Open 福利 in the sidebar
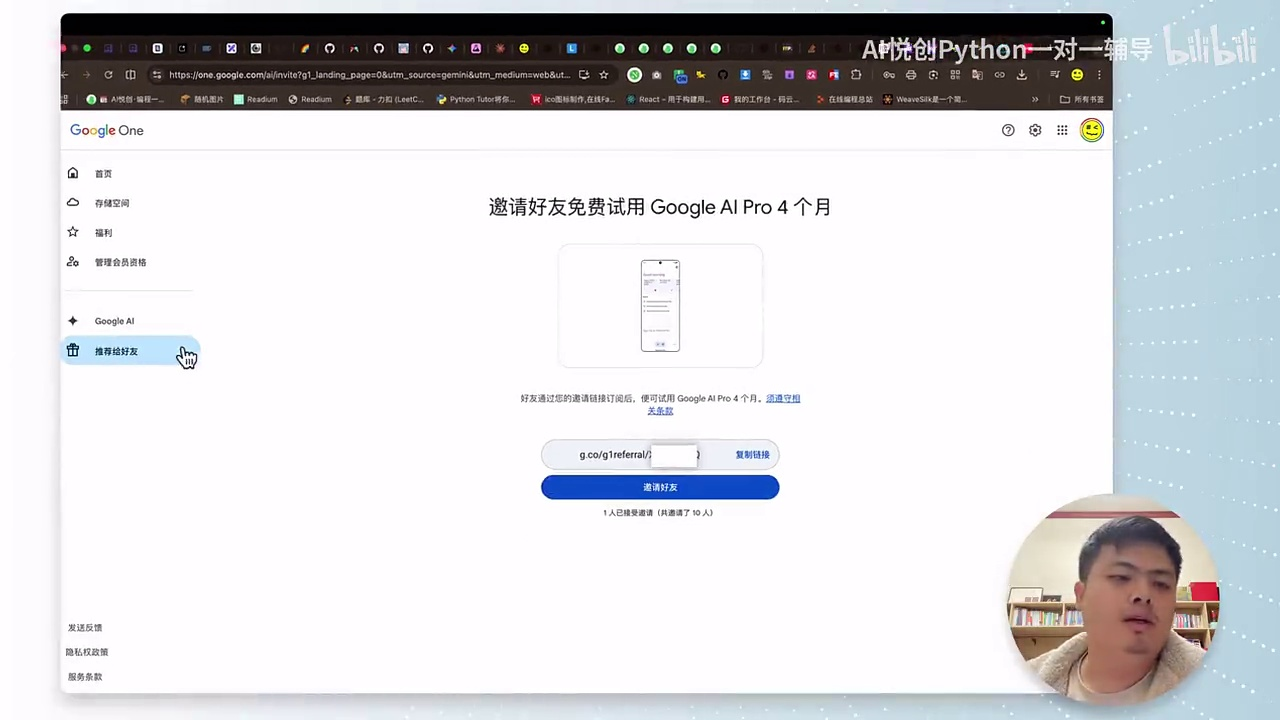The width and height of the screenshot is (1280, 720). pyautogui.click(x=103, y=233)
